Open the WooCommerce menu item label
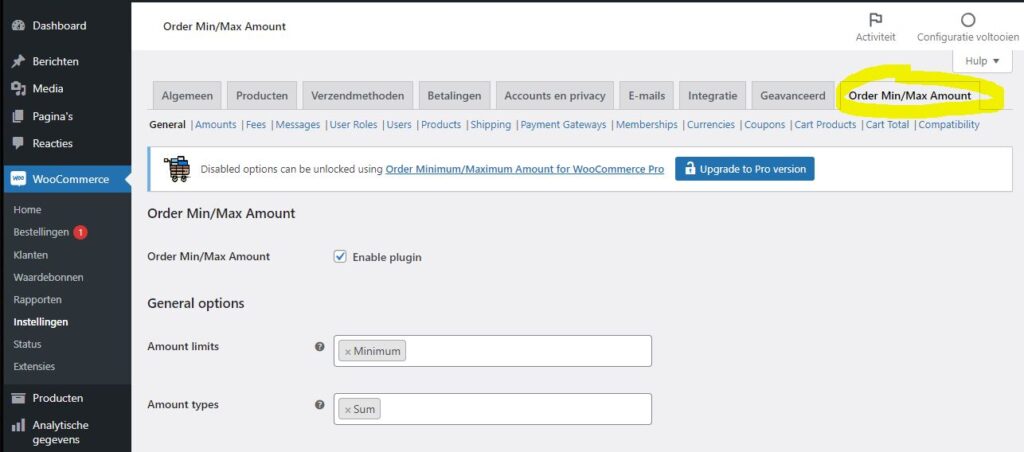1024x452 pixels. point(71,179)
